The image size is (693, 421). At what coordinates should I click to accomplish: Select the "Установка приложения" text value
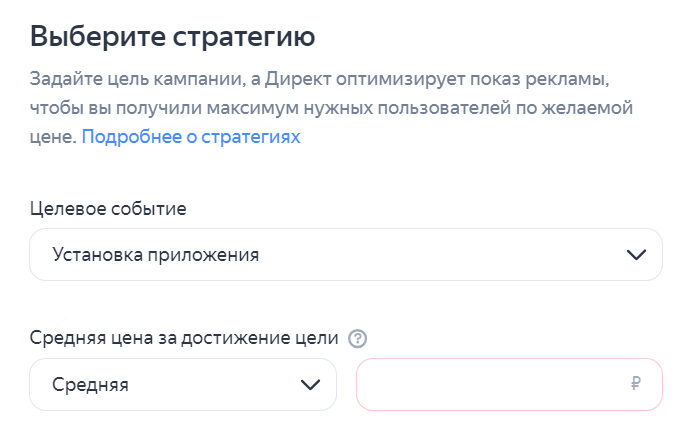point(155,255)
